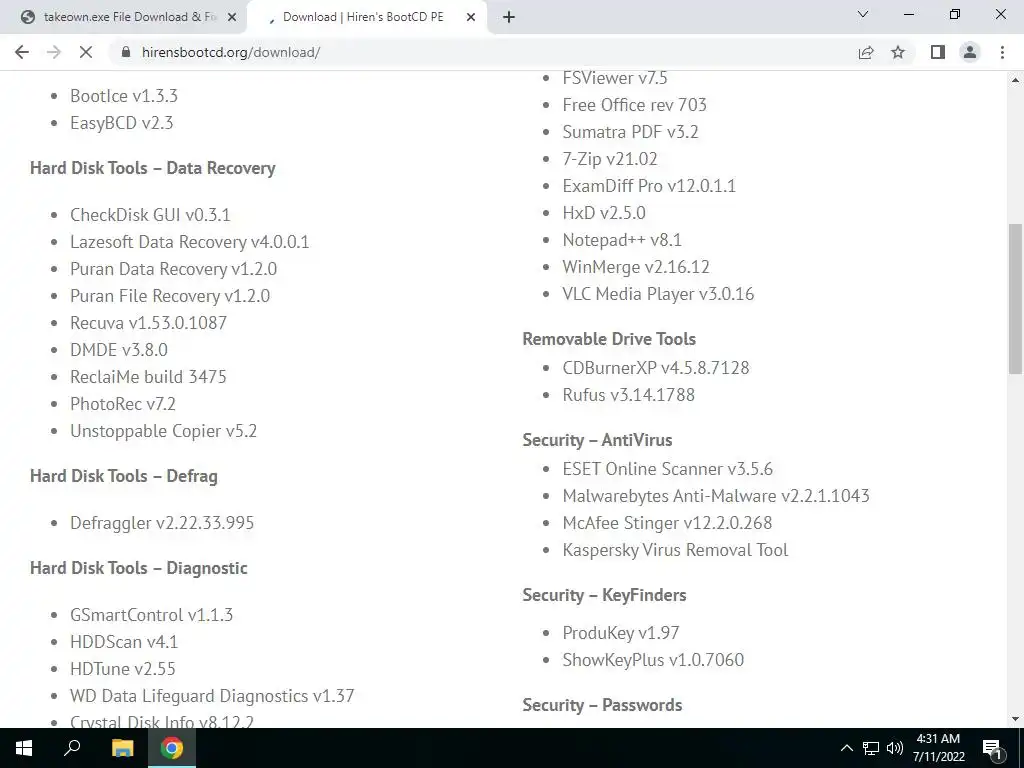This screenshot has height=768, width=1024.
Task: Open the tab search dropdown
Action: pyautogui.click(x=863, y=14)
